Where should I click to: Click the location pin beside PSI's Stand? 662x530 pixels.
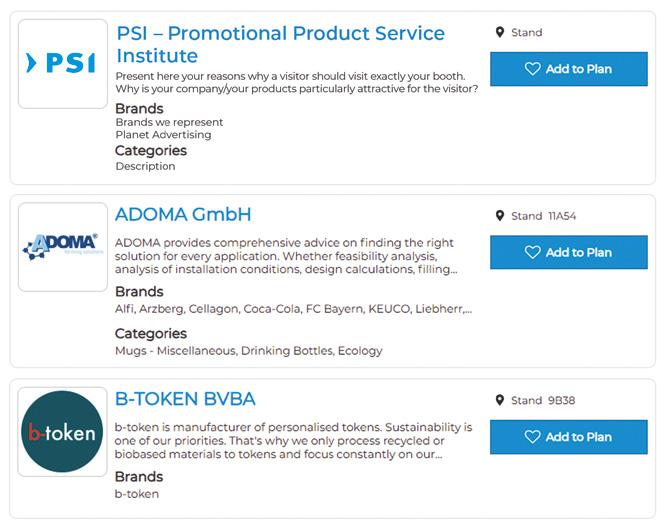point(500,33)
